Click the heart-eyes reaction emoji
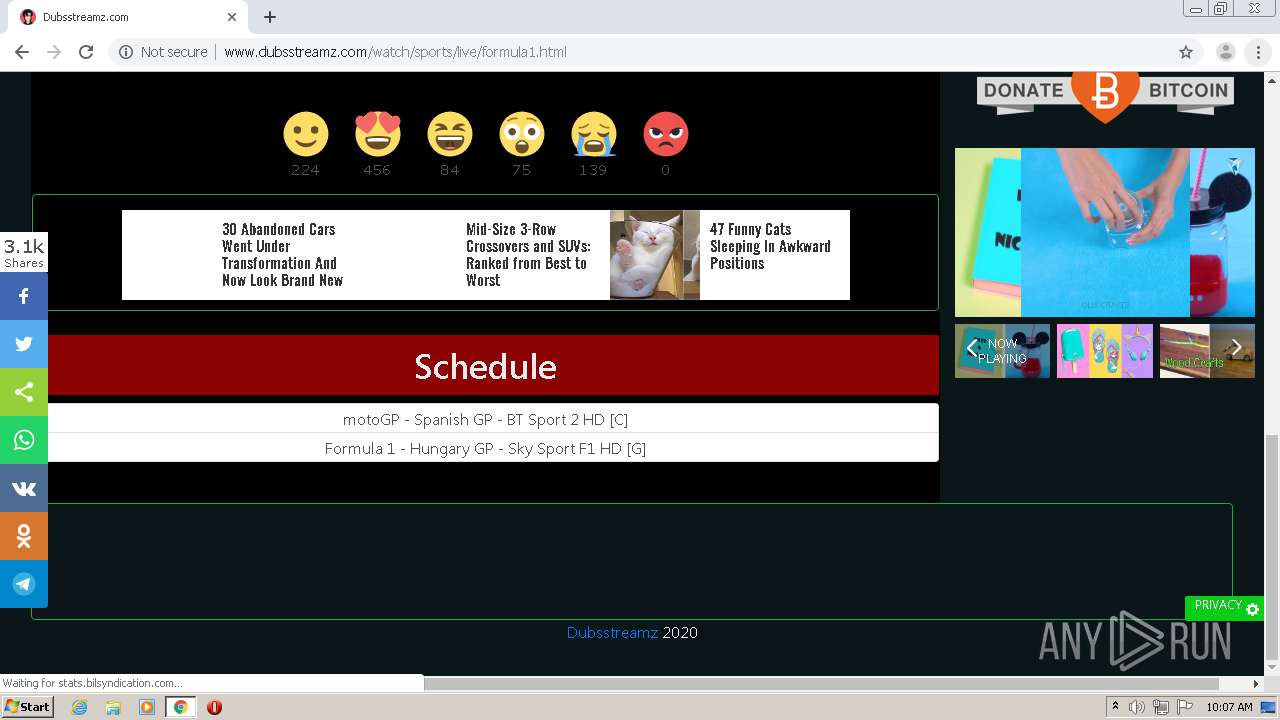 (x=377, y=133)
